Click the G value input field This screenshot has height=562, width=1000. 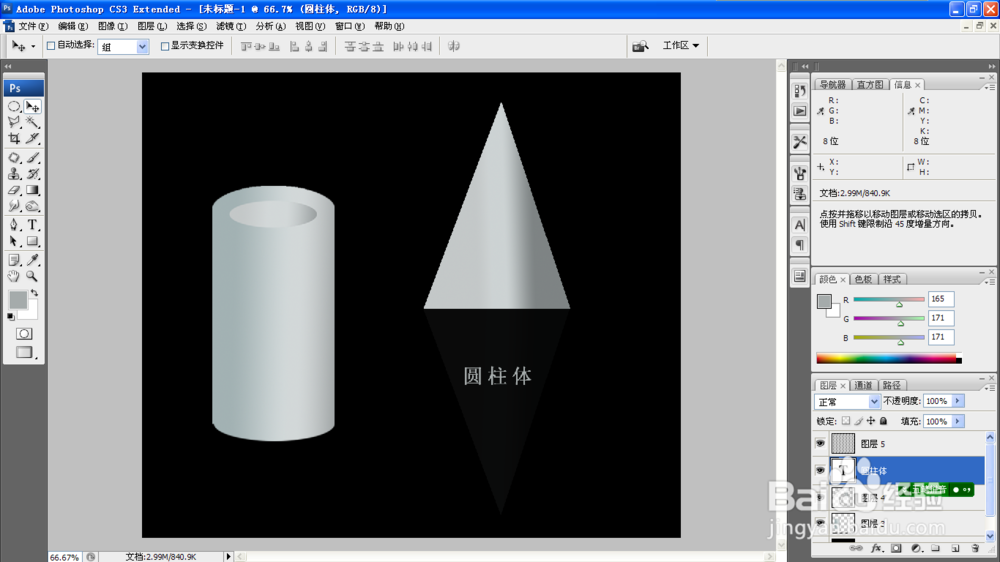pyautogui.click(x=941, y=318)
